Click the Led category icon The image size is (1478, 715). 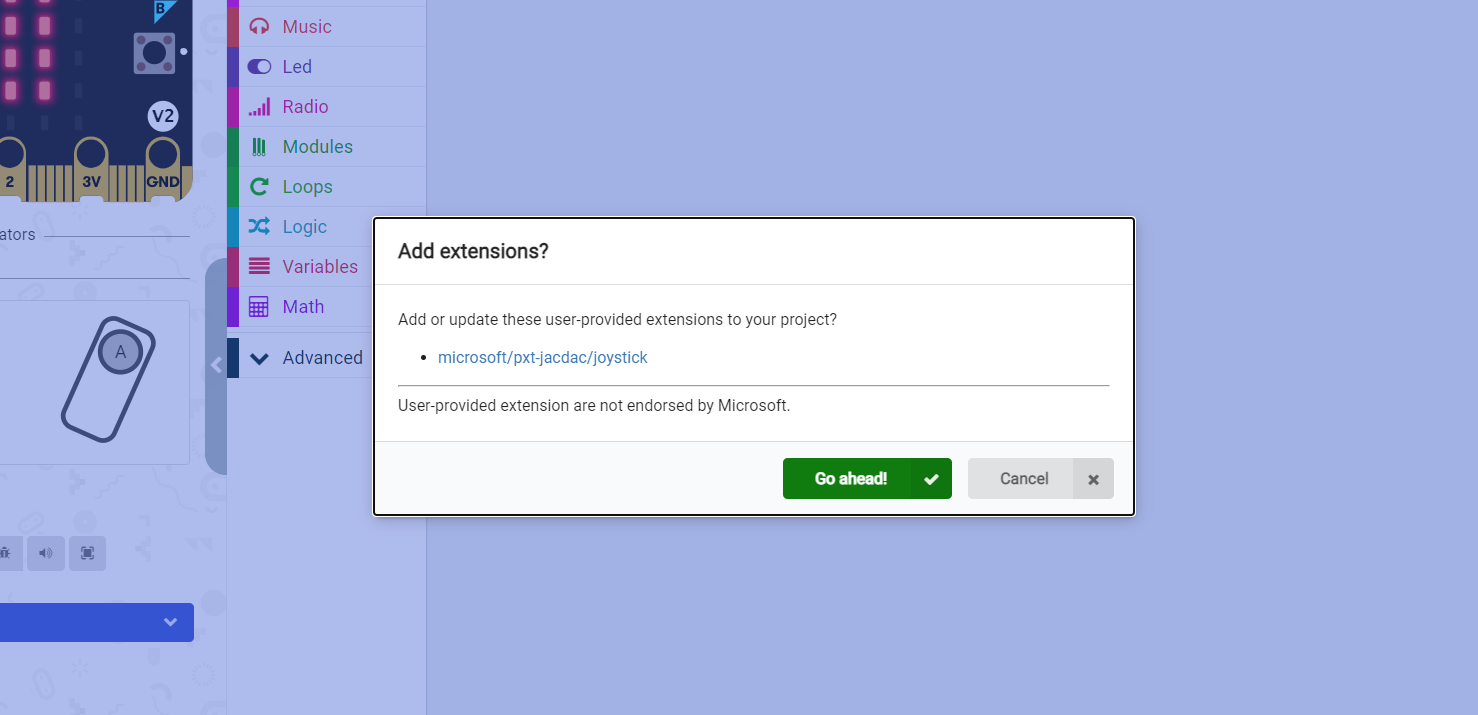(x=260, y=66)
